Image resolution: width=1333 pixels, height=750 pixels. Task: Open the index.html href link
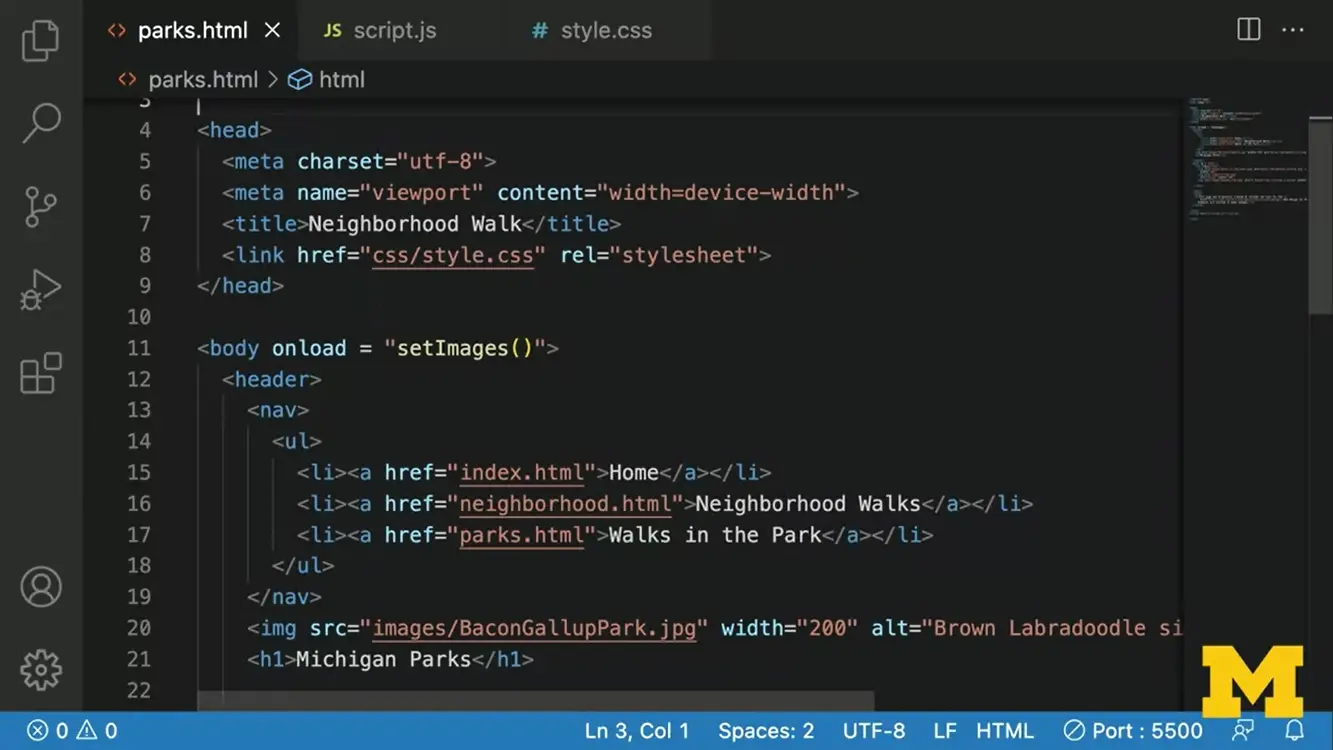coord(521,472)
